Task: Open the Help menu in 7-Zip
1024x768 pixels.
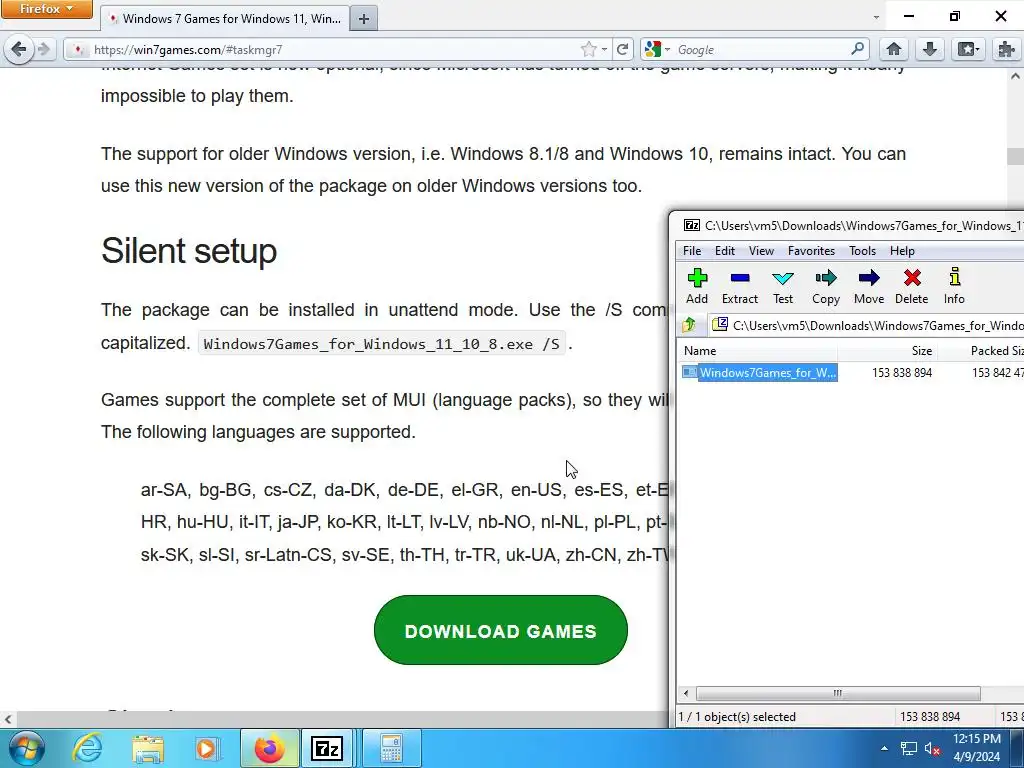Action: 902,251
